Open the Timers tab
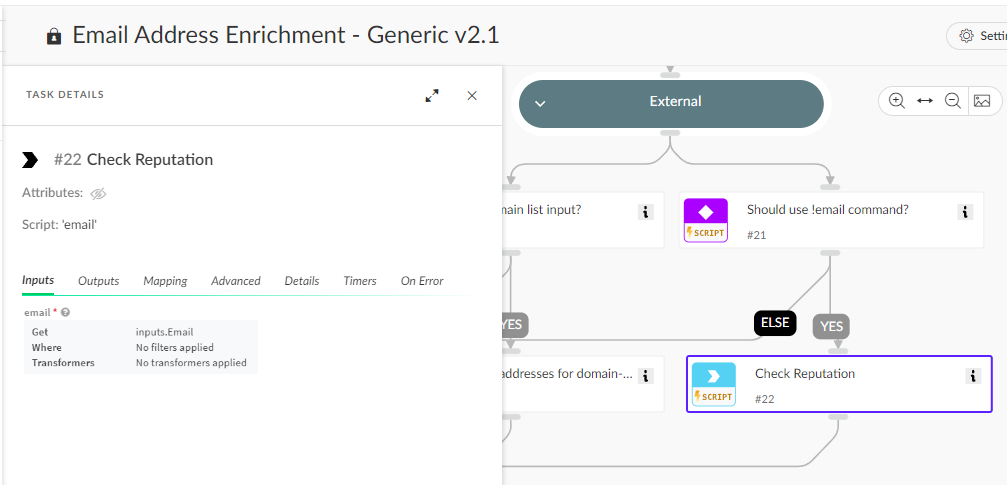The width and height of the screenshot is (1007, 485). 360,281
